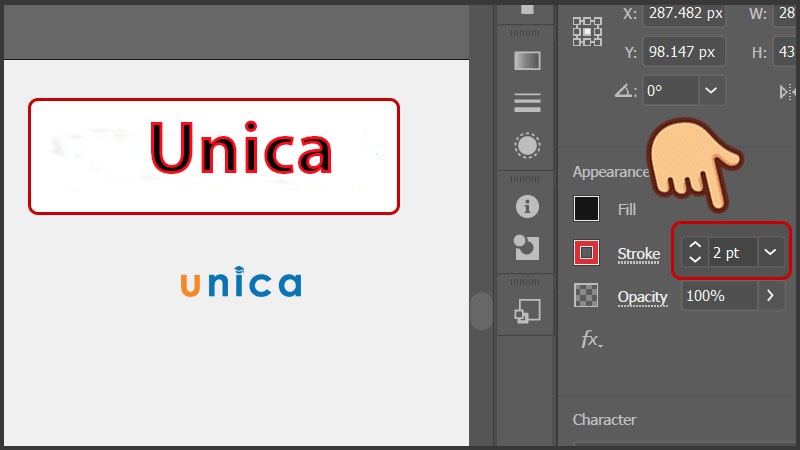The width and height of the screenshot is (800, 450).
Task: Open the stroke weight dropdown
Action: 771,252
